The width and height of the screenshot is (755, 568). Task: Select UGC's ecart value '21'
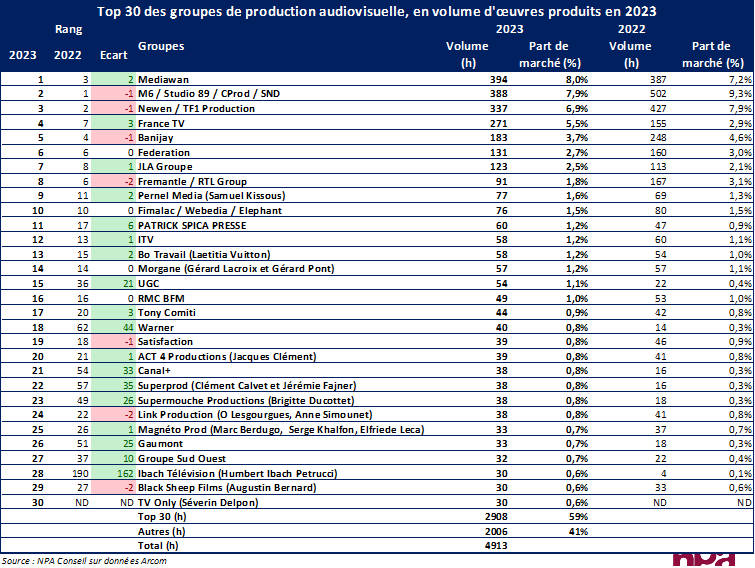tap(128, 284)
